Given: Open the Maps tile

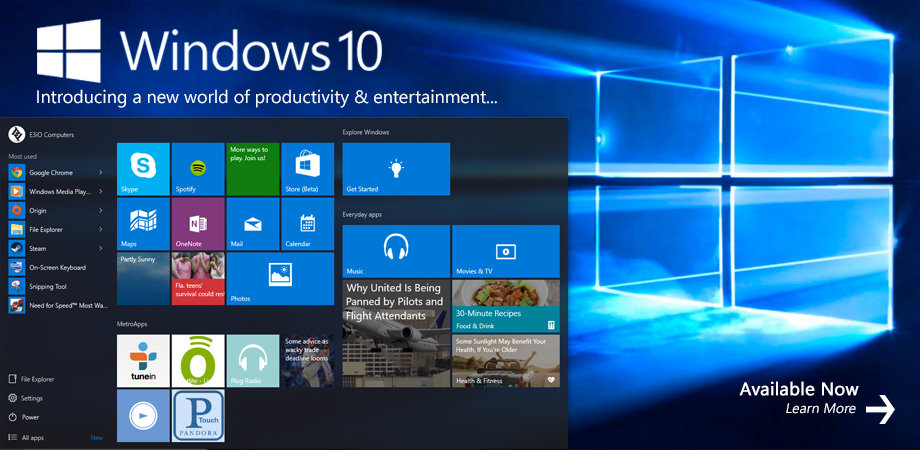Looking at the screenshot, I should tap(143, 224).
